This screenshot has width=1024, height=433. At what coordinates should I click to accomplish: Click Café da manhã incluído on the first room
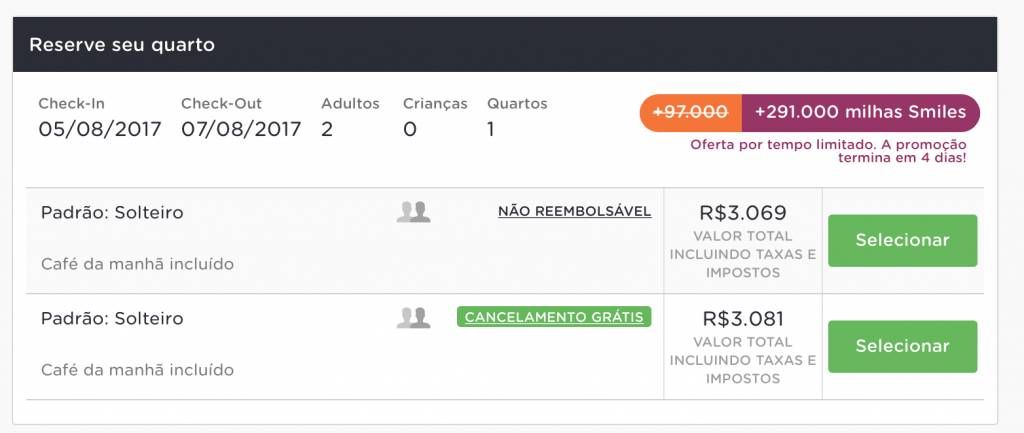[x=137, y=264]
